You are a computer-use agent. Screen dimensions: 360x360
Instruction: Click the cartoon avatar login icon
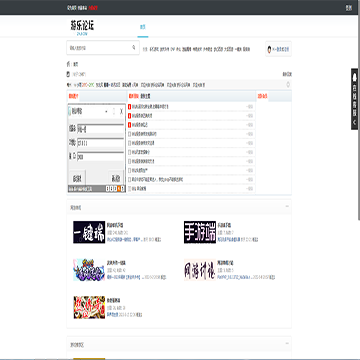click(269, 49)
